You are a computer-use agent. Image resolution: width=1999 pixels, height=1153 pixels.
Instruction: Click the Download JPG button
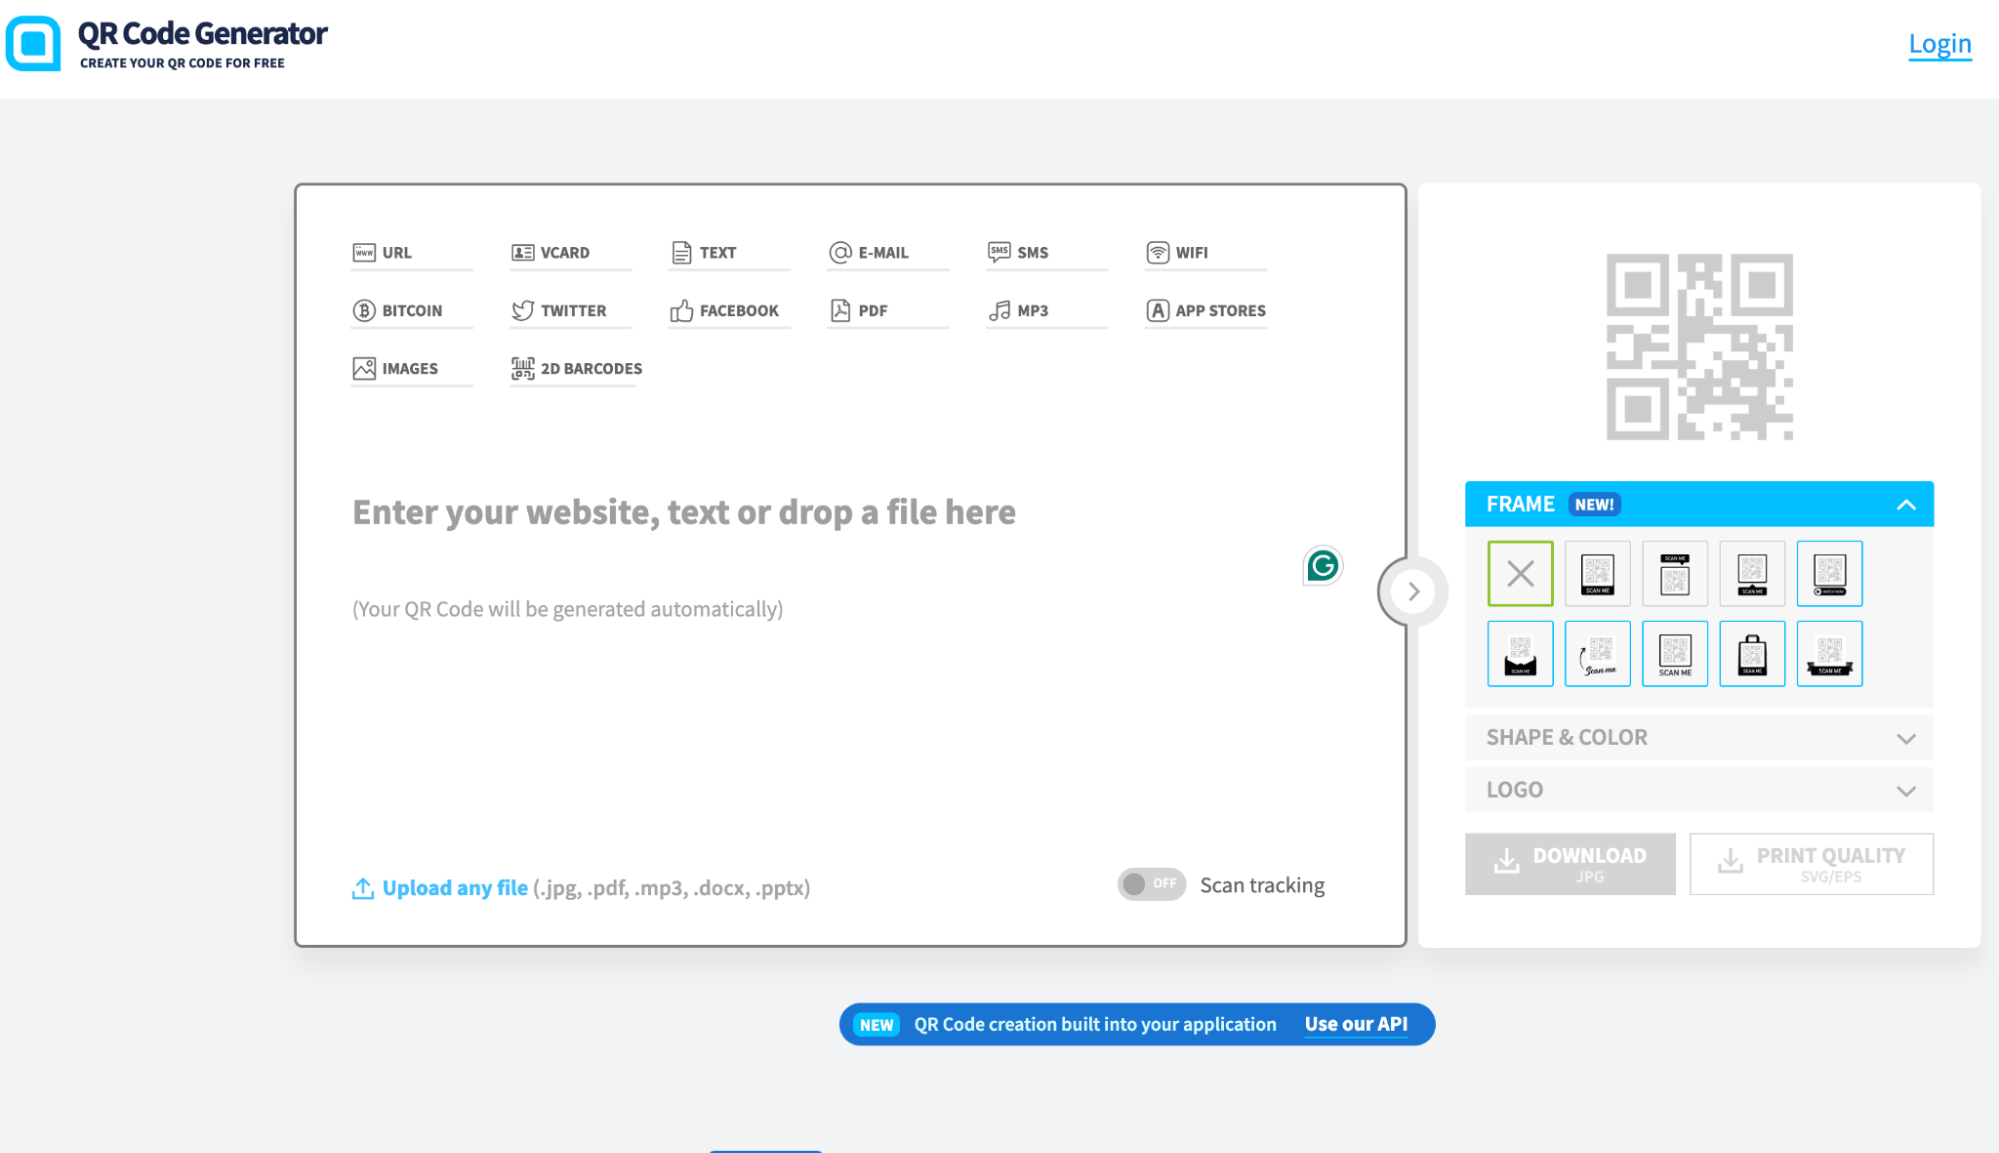[1569, 864]
